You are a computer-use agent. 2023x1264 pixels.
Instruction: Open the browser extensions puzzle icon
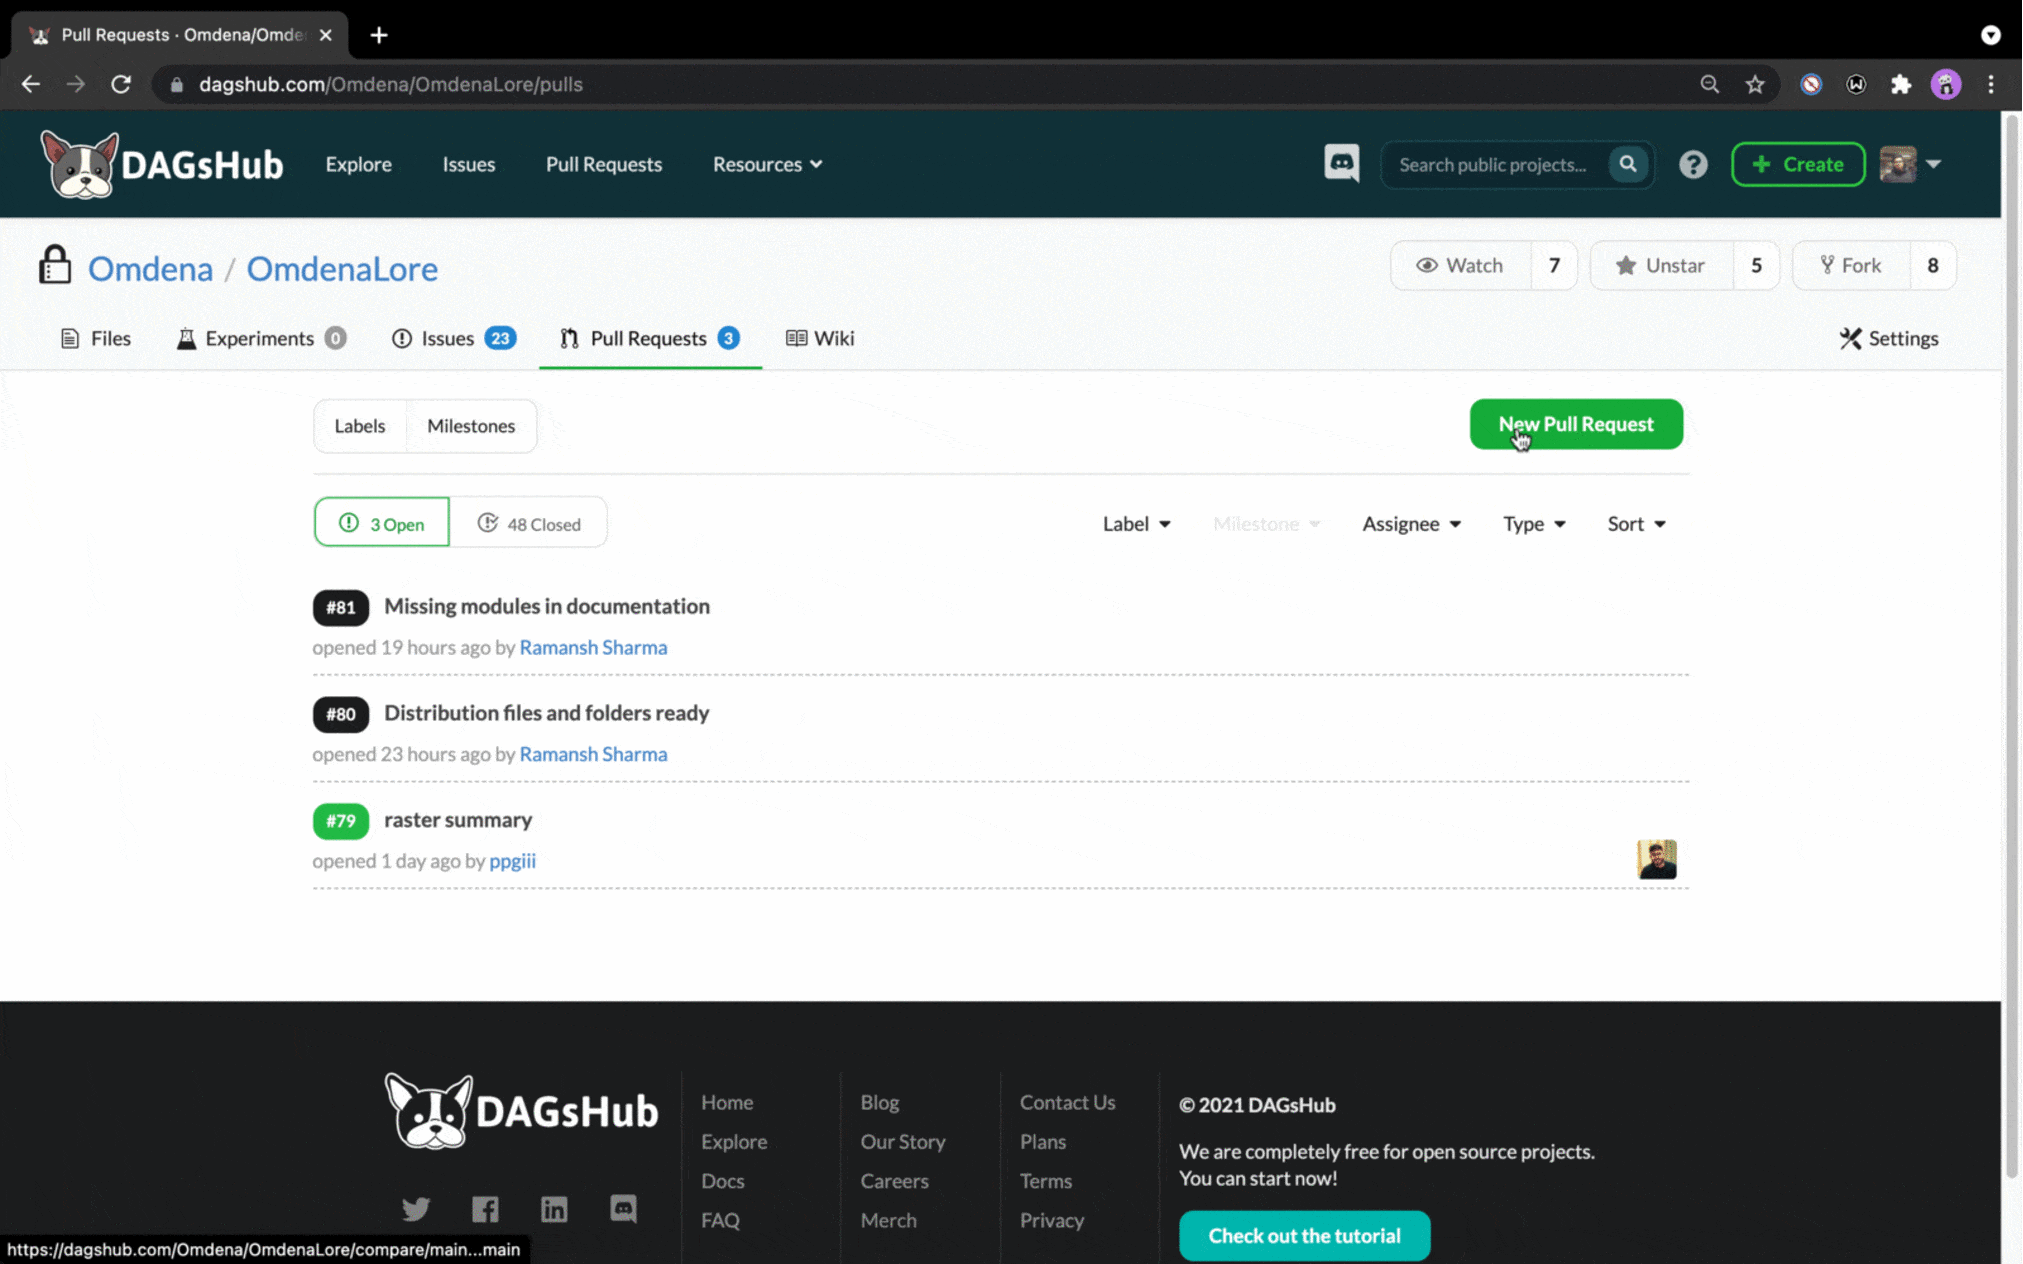pyautogui.click(x=1901, y=84)
